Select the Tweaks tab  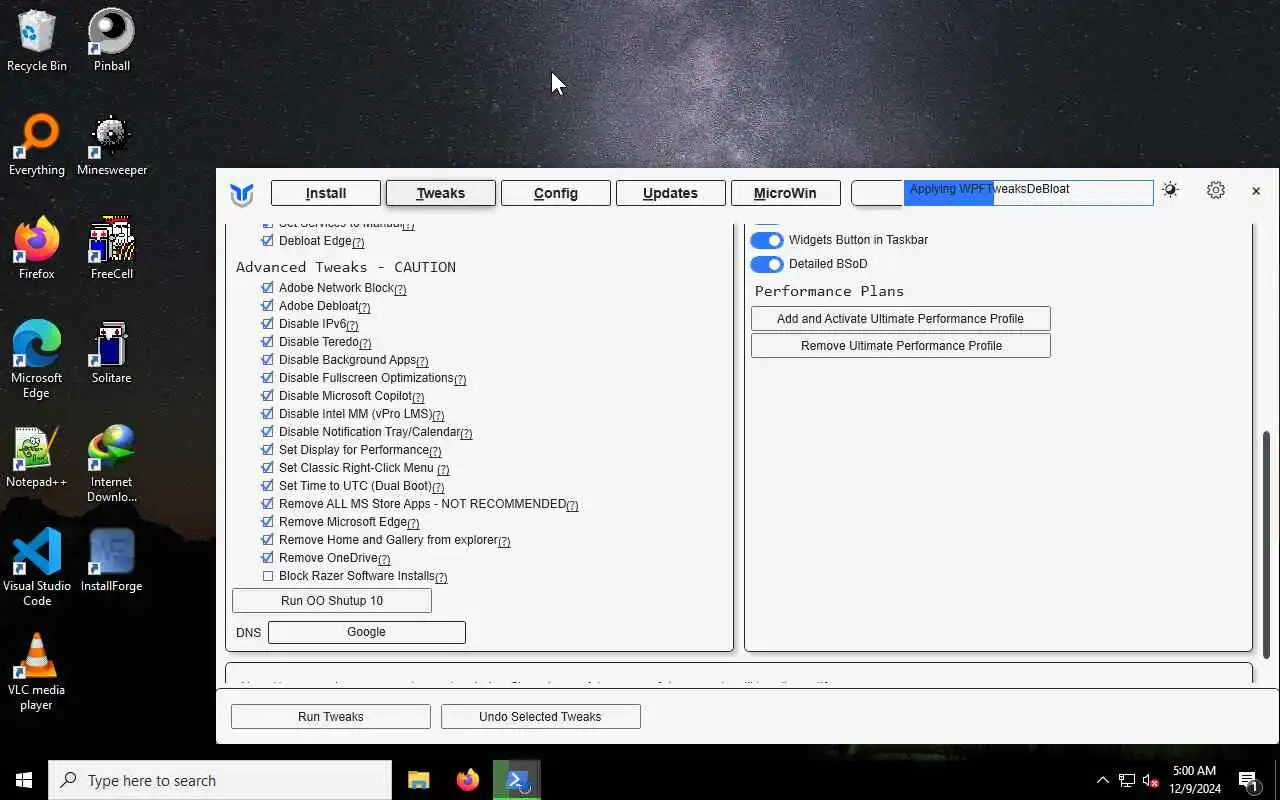(x=441, y=193)
